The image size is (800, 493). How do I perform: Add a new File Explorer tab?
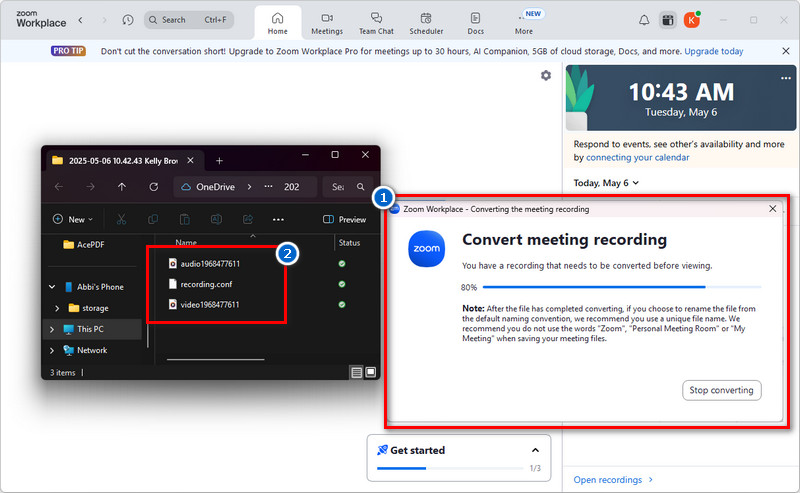pyautogui.click(x=219, y=161)
